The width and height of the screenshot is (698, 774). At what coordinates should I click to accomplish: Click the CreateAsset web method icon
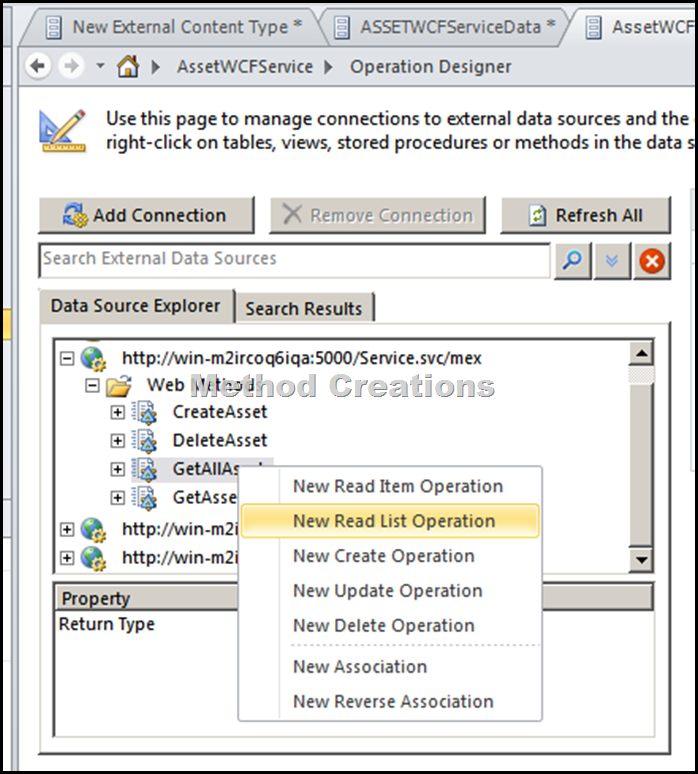tap(145, 412)
